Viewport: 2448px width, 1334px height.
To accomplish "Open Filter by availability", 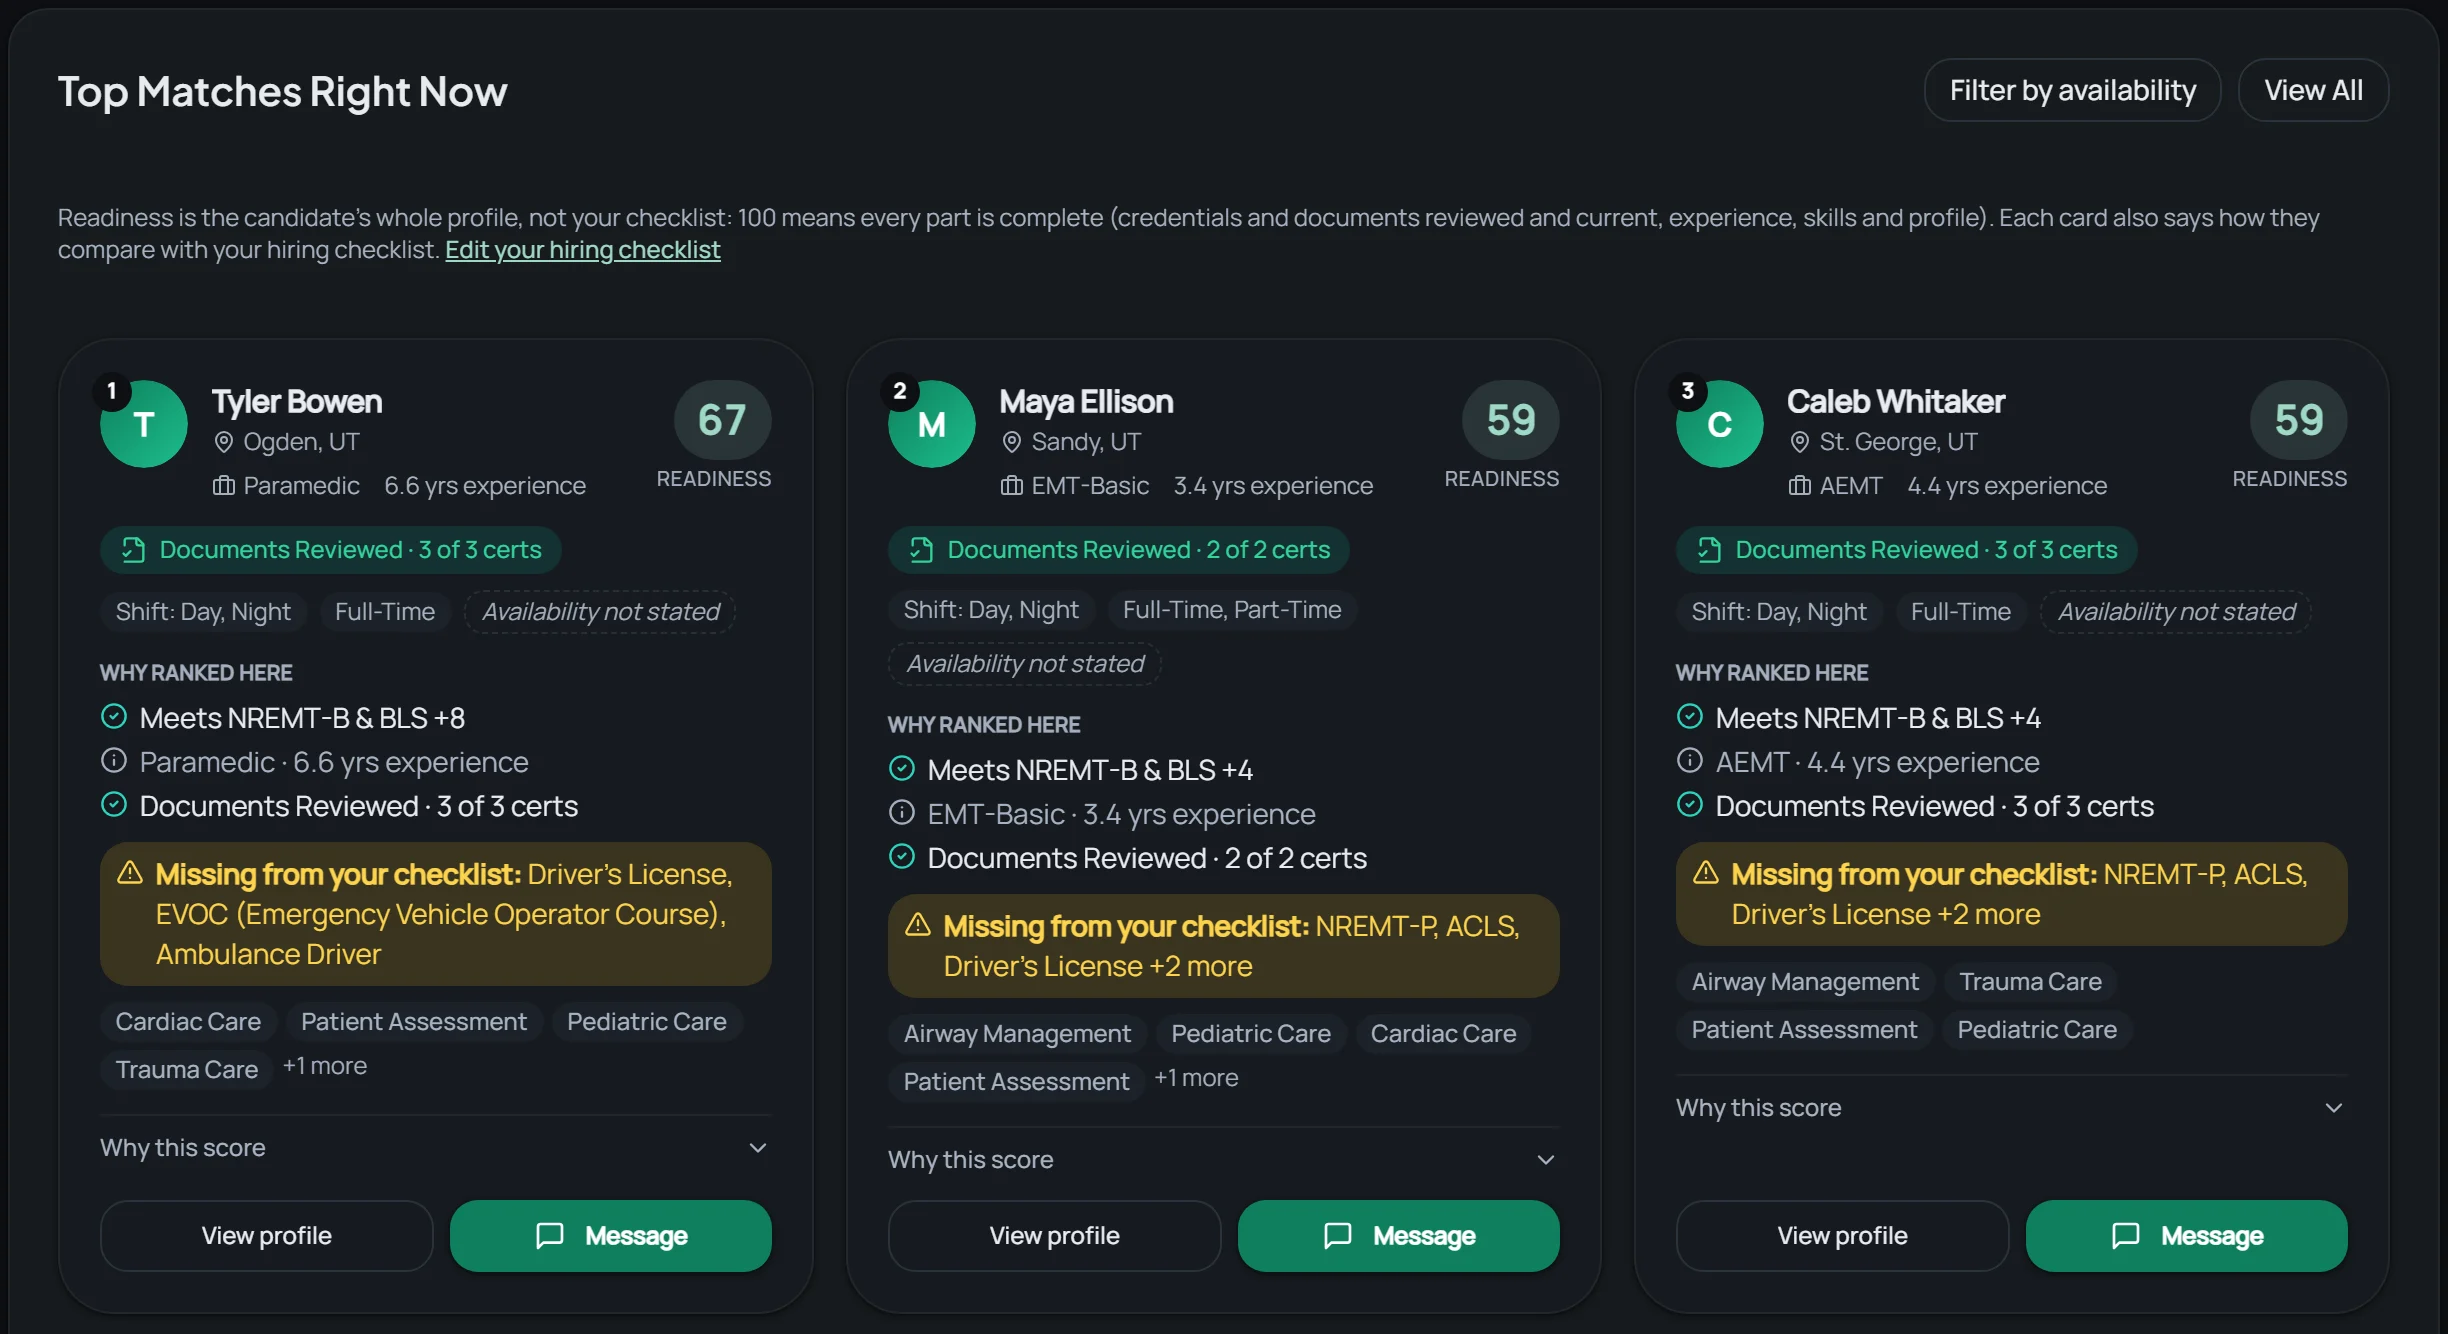I will coord(2072,91).
